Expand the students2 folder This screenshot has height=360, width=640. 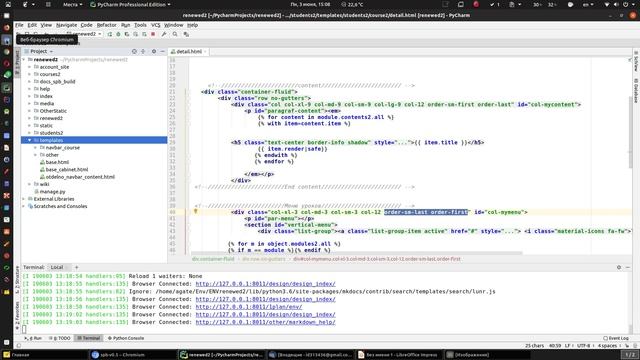(x=30, y=133)
